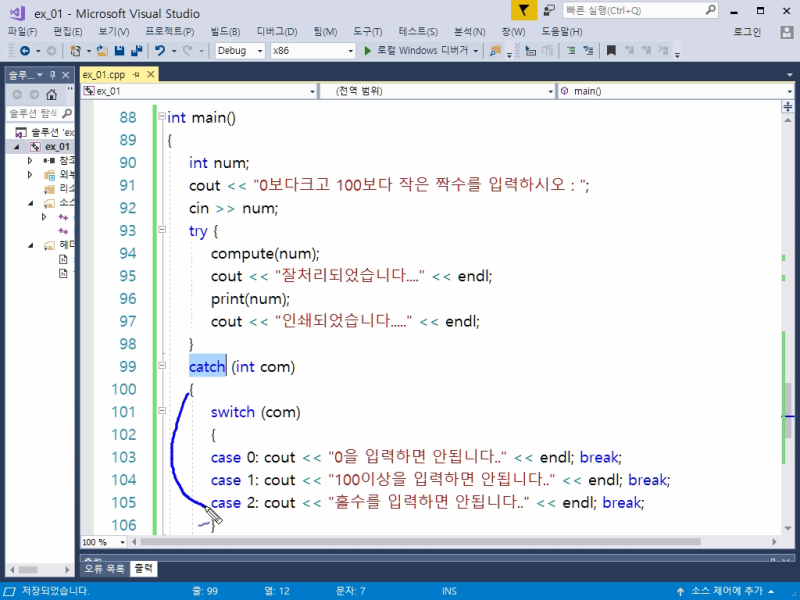Click the Home icon in Solution Explorer
Screen dimensions: 800x600
tap(52, 94)
